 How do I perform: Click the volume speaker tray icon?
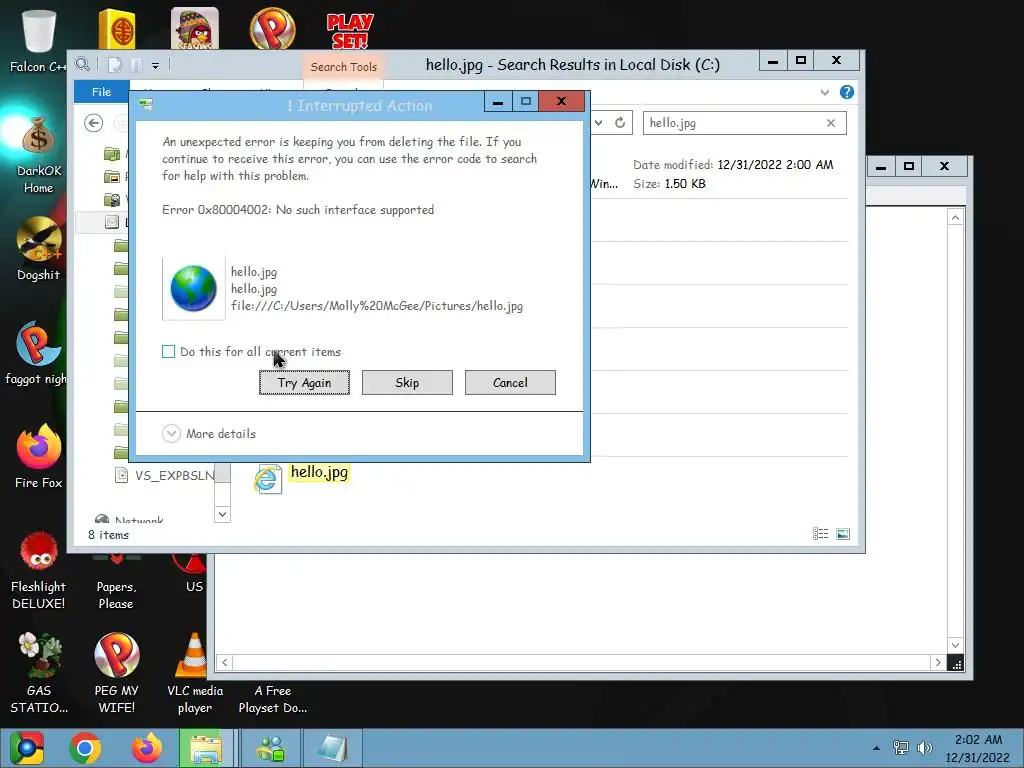(924, 748)
